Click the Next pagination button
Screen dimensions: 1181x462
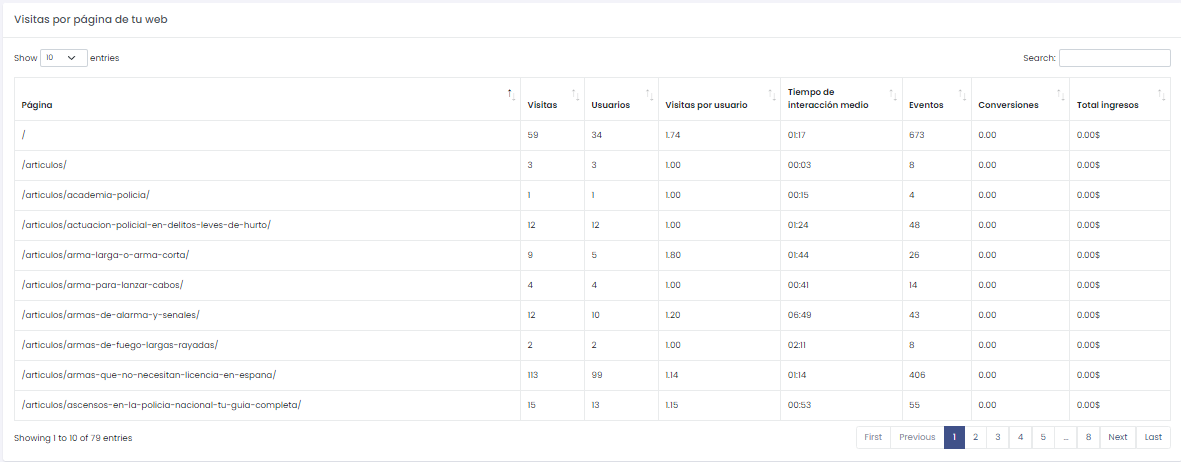(x=1117, y=437)
